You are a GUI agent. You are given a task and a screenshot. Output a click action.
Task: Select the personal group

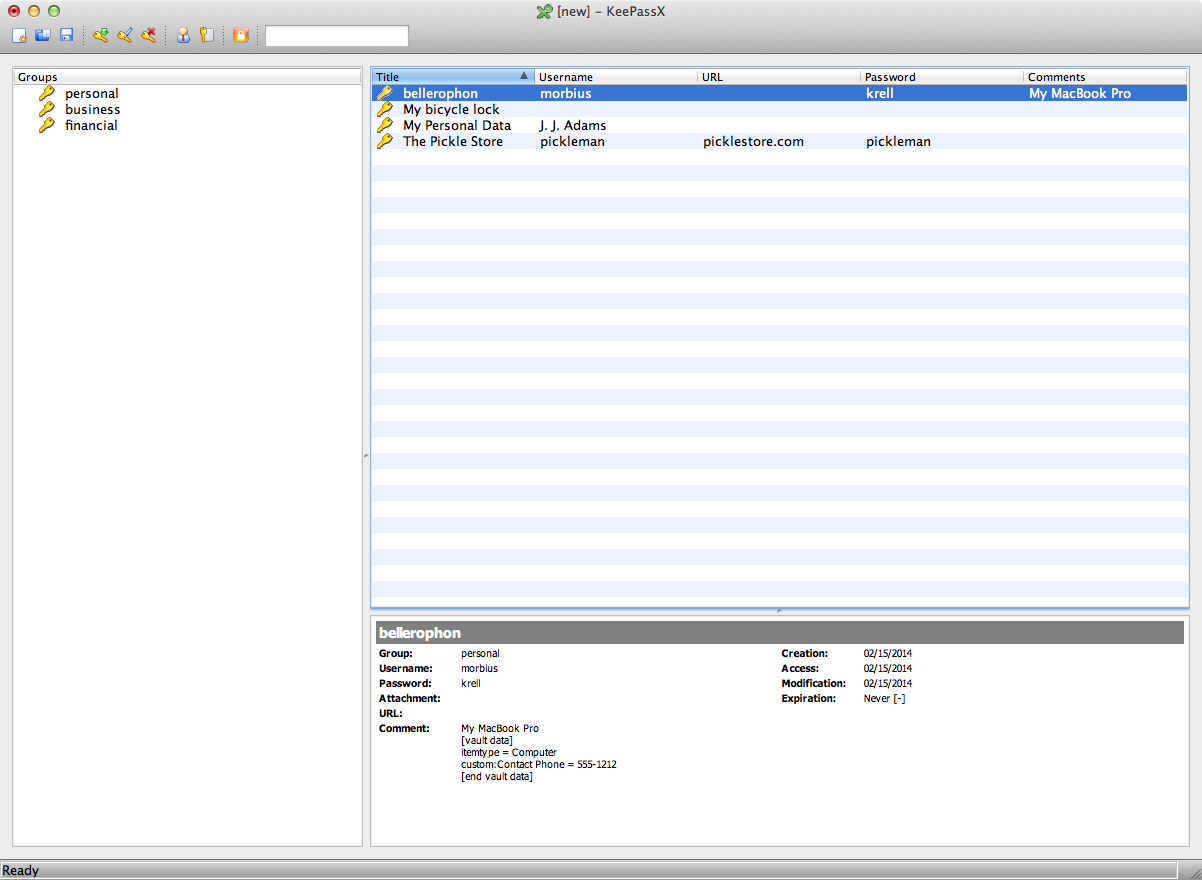click(91, 94)
